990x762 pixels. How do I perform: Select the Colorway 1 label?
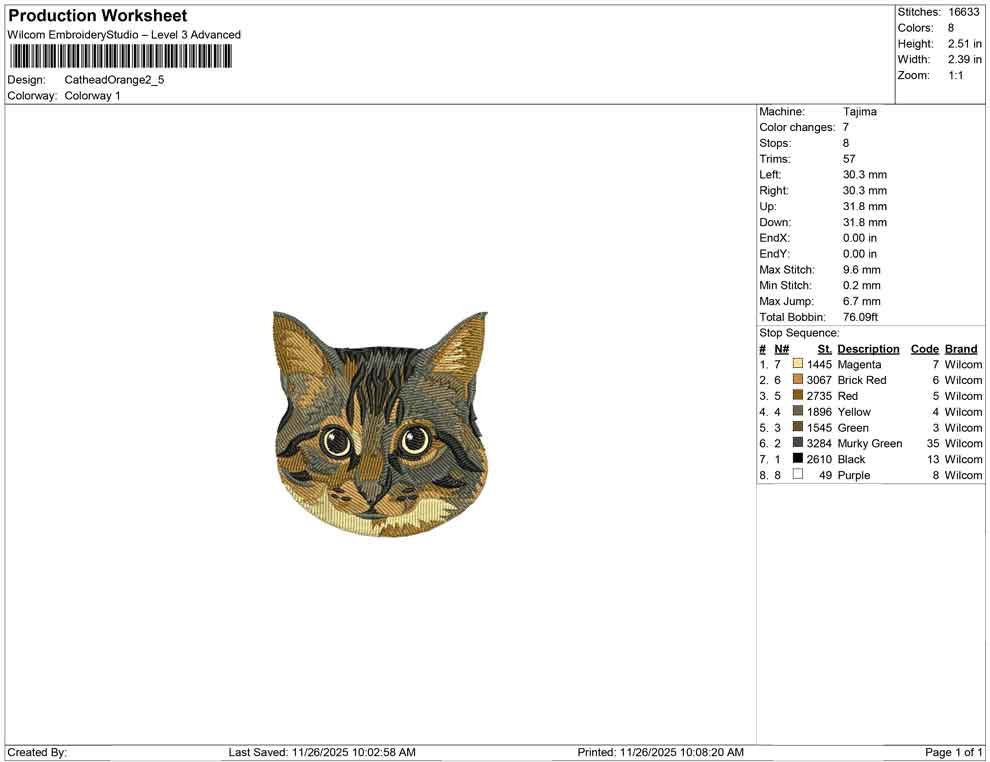(x=91, y=96)
